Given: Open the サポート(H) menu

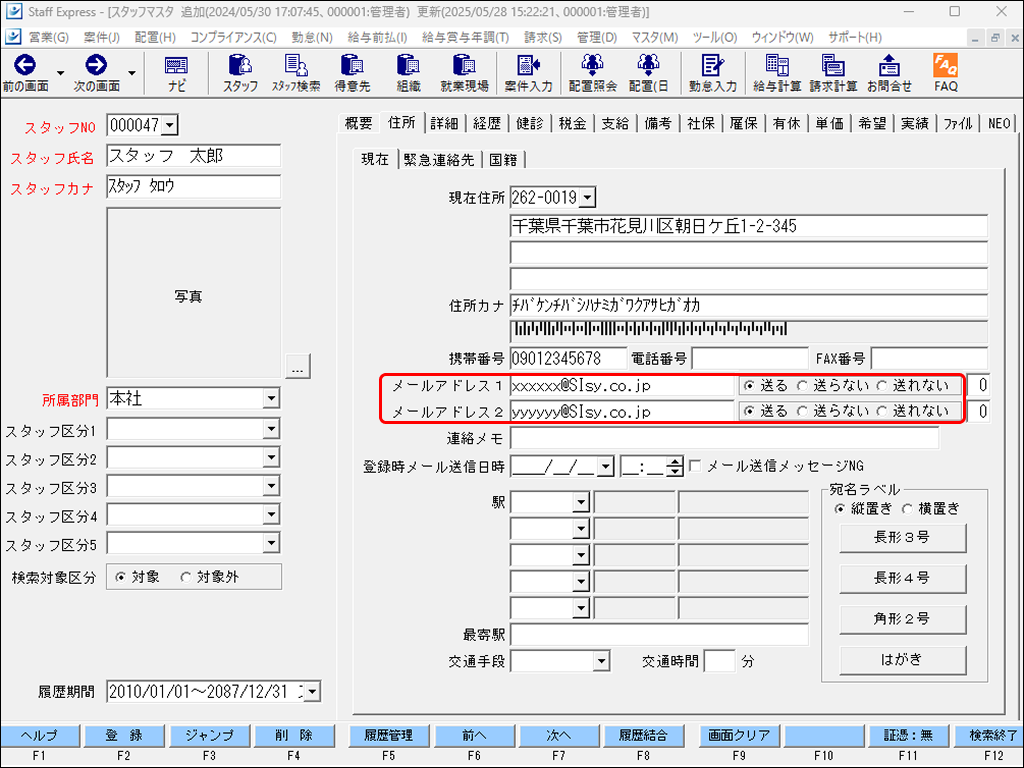Looking at the screenshot, I should (854, 37).
